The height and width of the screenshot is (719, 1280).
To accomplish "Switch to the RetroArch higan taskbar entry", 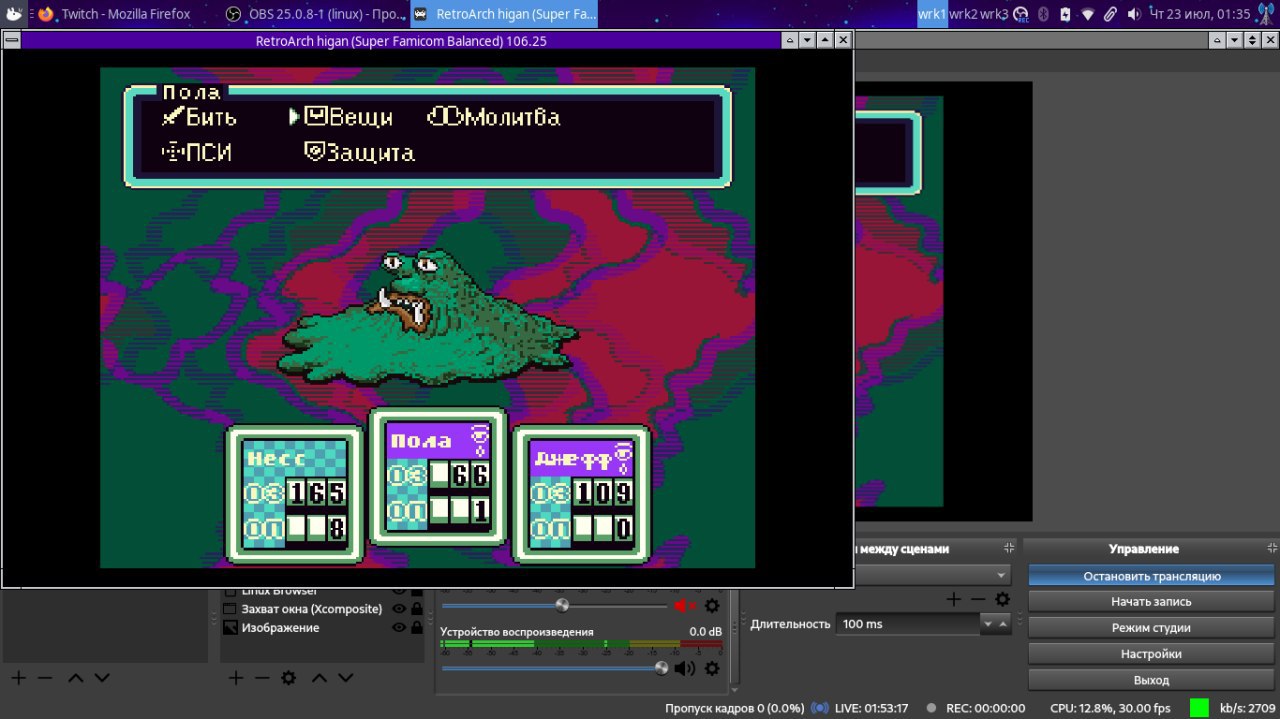I will click(503, 14).
